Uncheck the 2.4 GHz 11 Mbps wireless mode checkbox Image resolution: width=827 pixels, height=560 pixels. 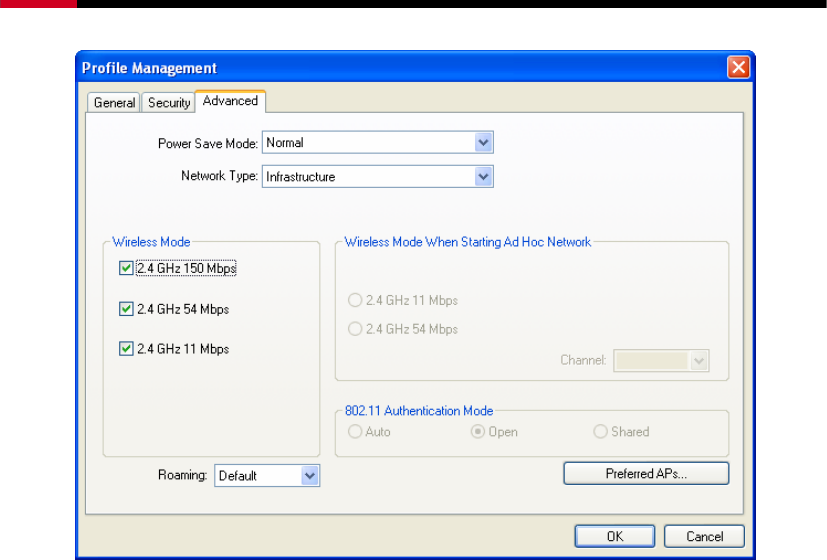[x=126, y=349]
